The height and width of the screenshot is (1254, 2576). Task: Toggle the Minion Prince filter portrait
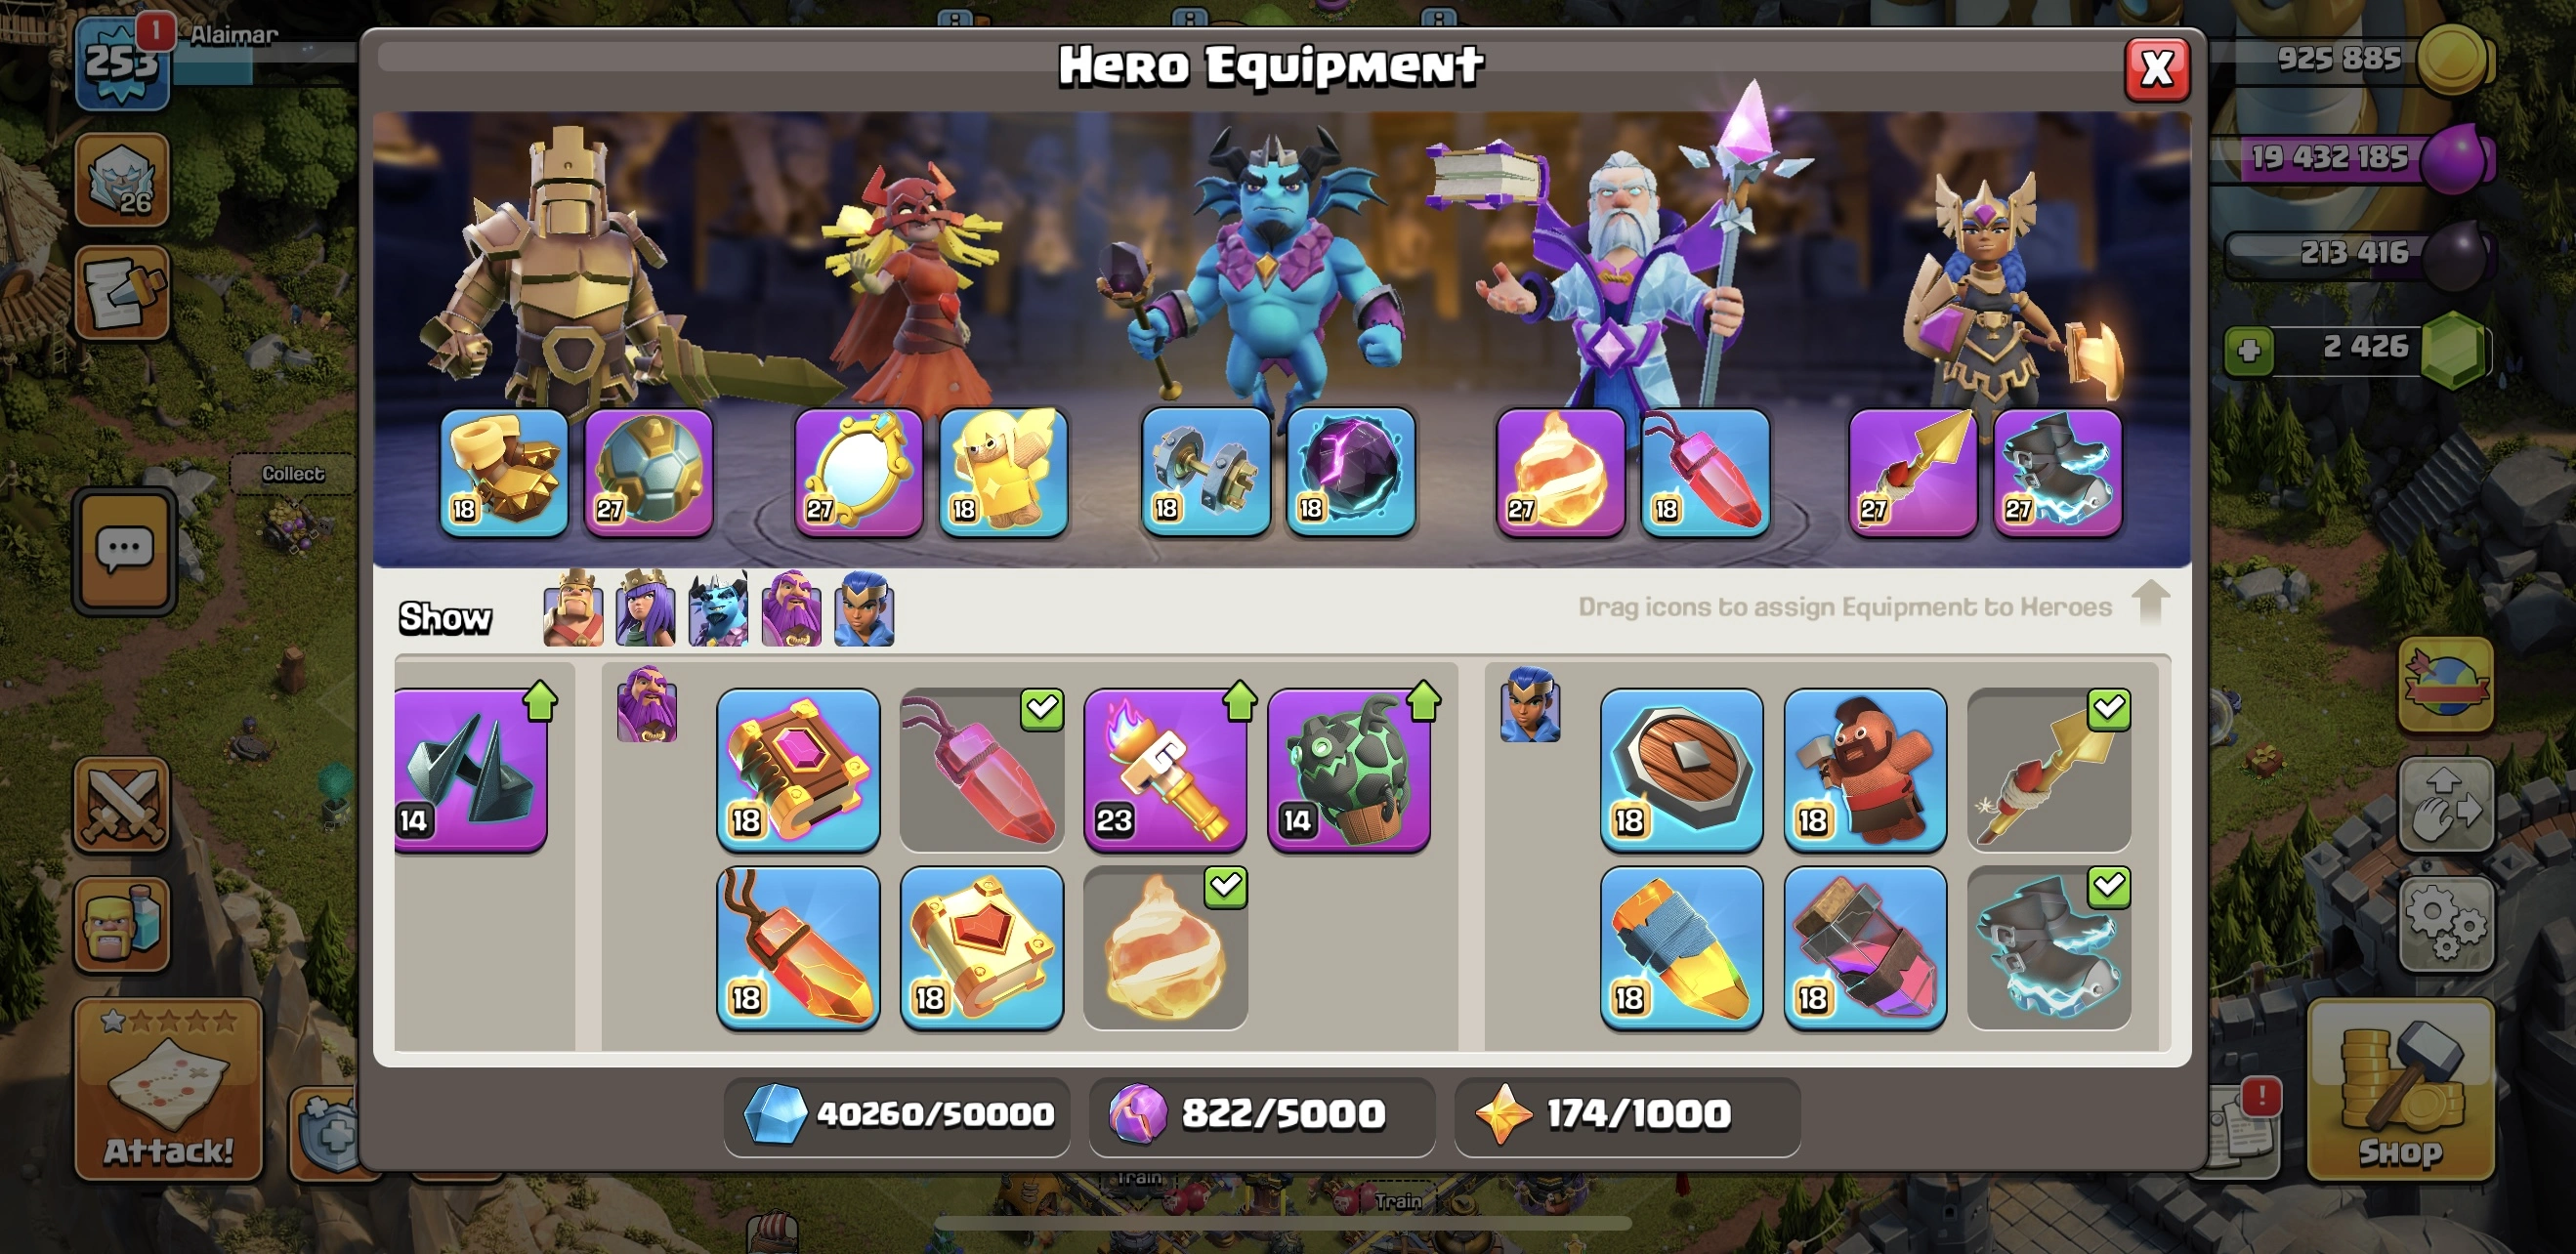[718, 608]
